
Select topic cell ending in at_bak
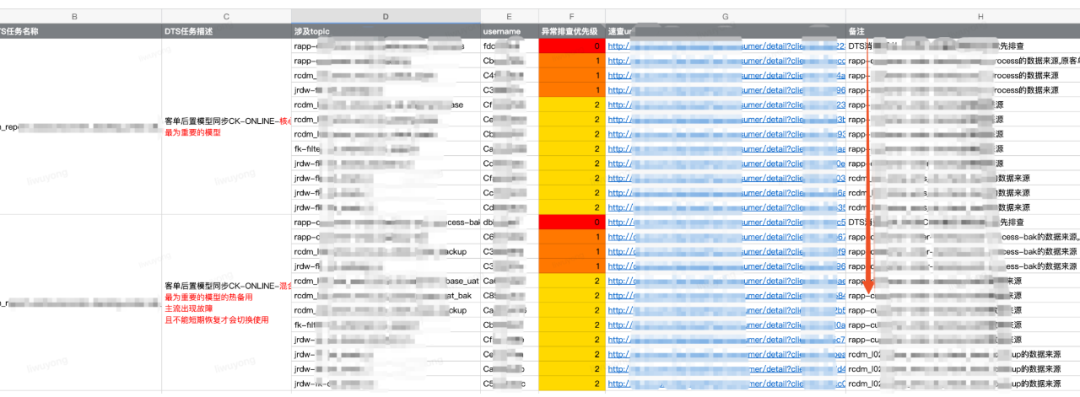pyautogui.click(x=386, y=295)
